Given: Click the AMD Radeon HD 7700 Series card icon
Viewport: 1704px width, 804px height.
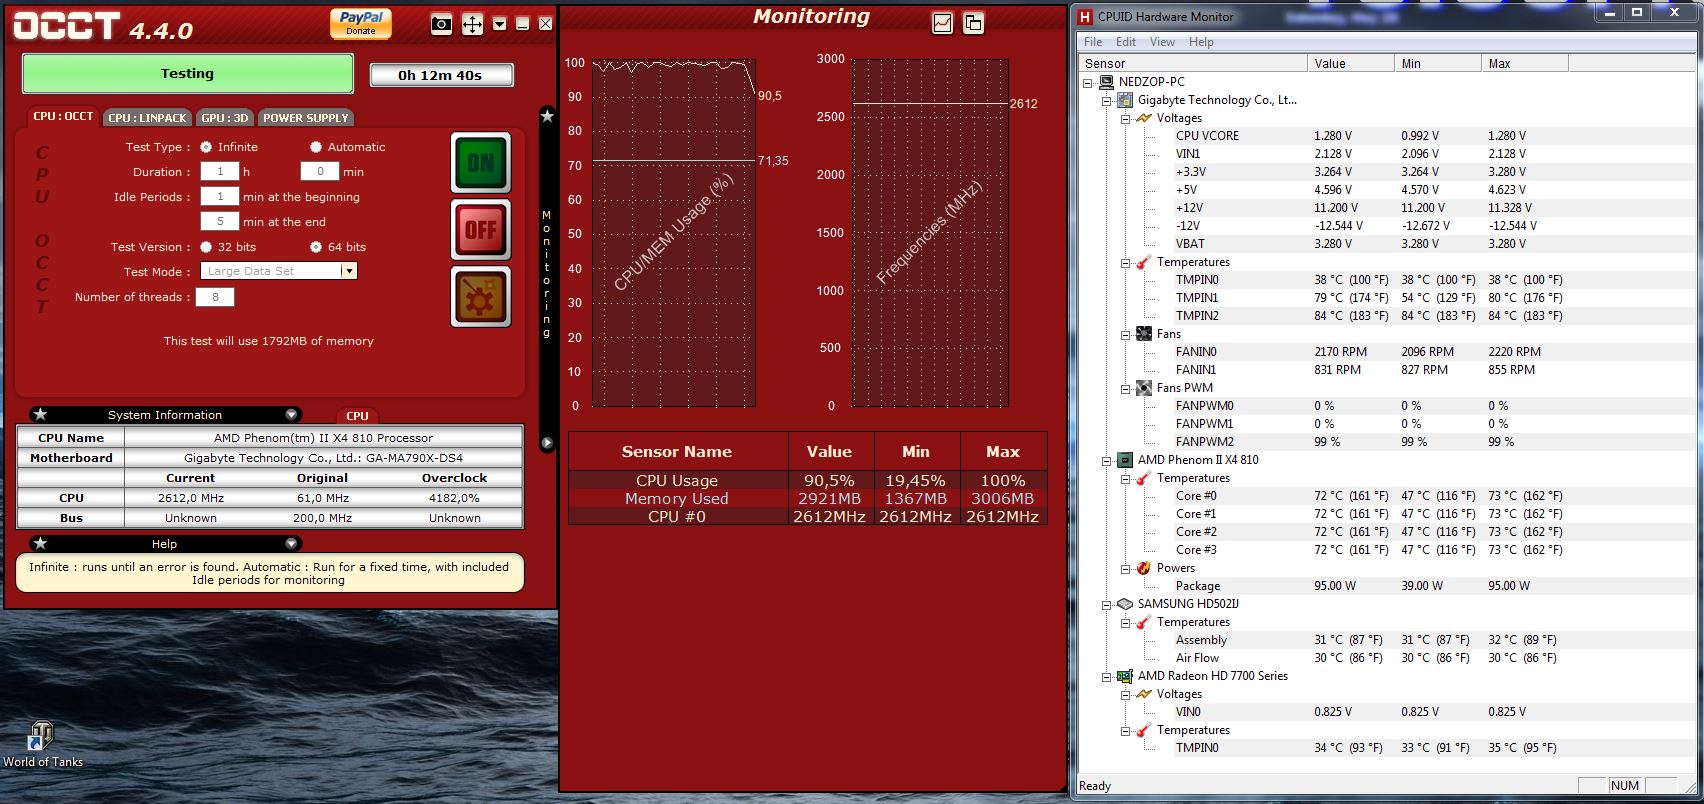Looking at the screenshot, I should click(x=1125, y=676).
